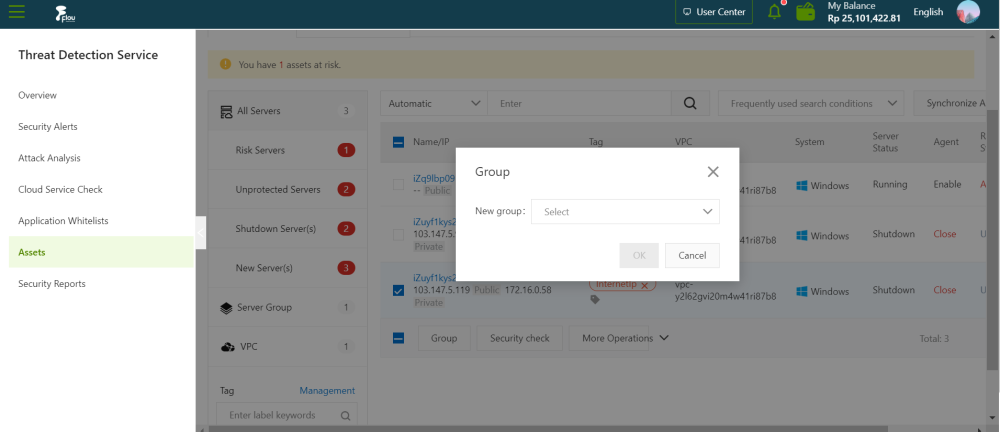Select All Servers filter

288,111
